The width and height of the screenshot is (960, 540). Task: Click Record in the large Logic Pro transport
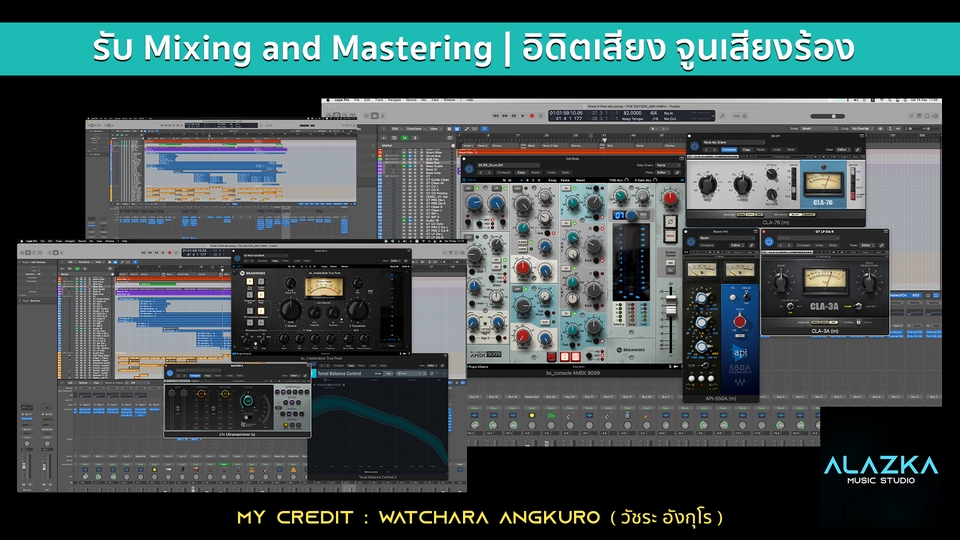coord(532,116)
